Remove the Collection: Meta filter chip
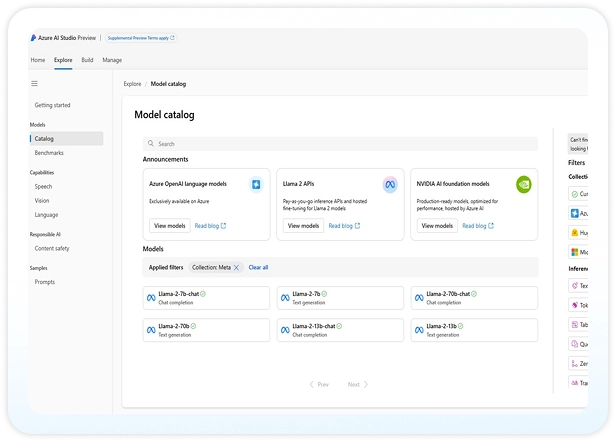Image resolution: width=616 pixels, height=442 pixels. (236, 267)
